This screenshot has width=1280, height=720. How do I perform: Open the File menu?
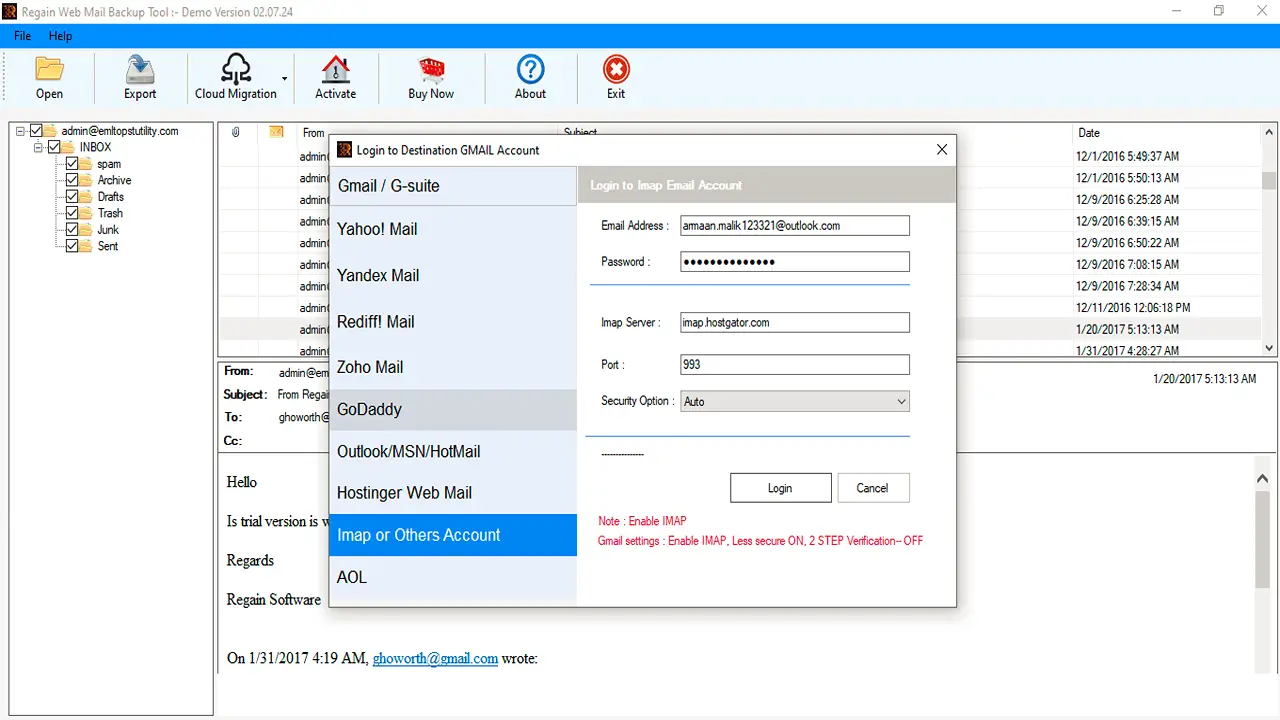click(22, 36)
